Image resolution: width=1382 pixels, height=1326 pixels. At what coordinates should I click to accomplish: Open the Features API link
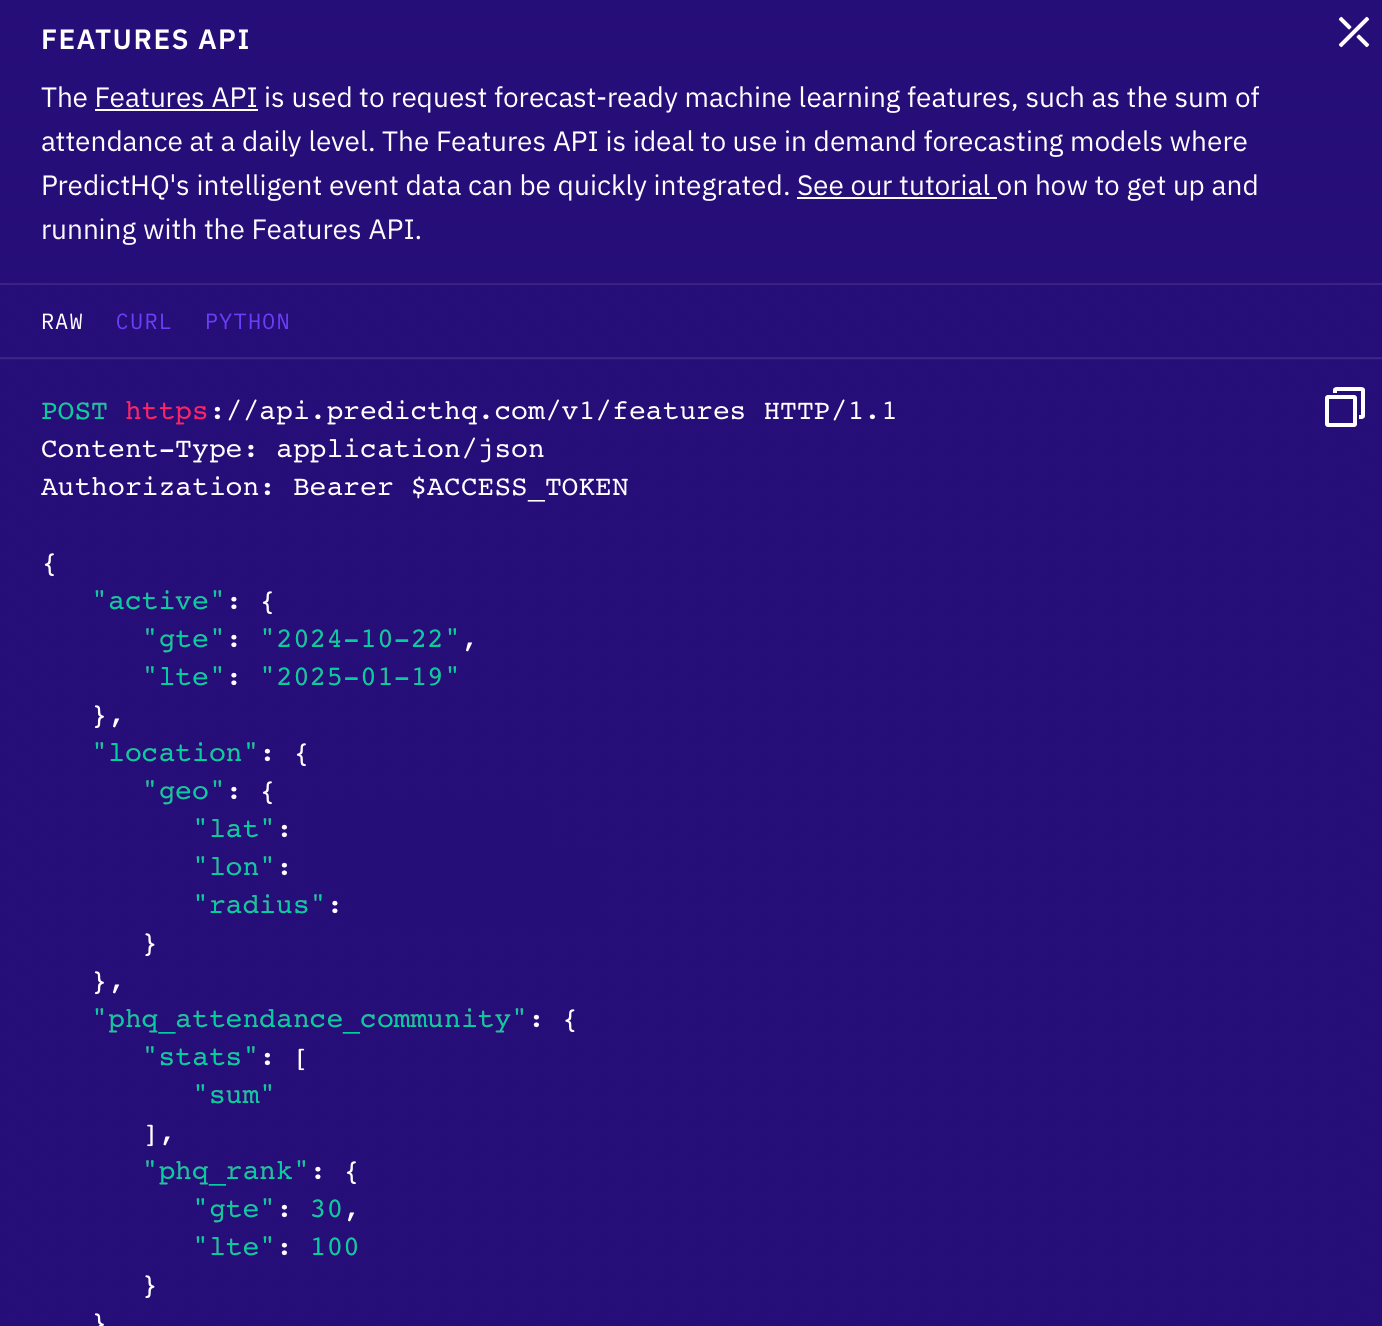[x=176, y=98]
